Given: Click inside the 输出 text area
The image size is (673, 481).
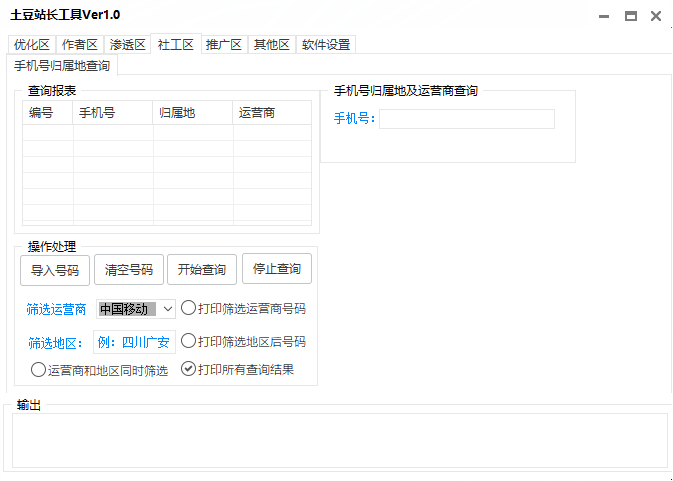Looking at the screenshot, I should [x=339, y=440].
